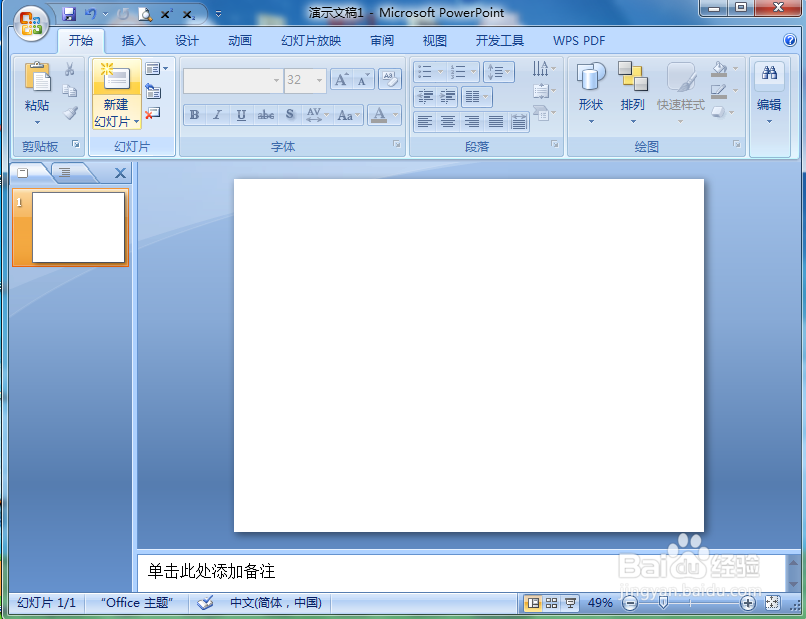Toggle bold formatting
Viewport: 806px width, 619px height.
[x=194, y=115]
